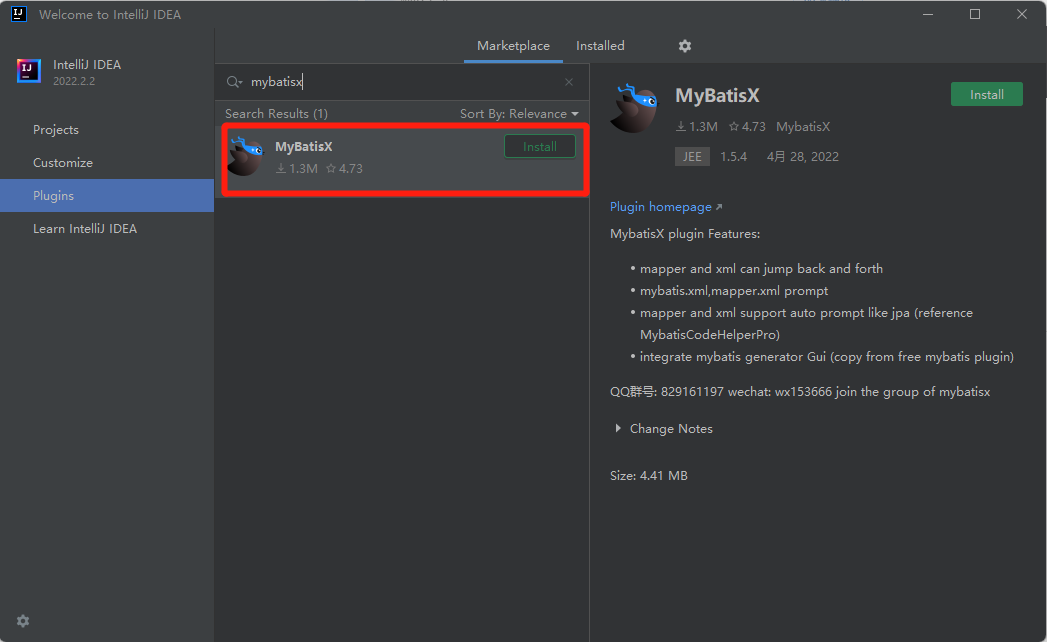
Task: Click the 1.3M downloads count in details
Action: coord(697,127)
